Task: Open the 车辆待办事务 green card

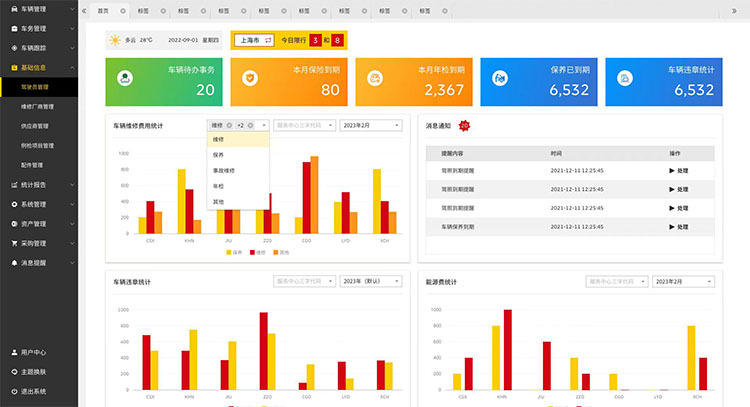Action: point(164,82)
